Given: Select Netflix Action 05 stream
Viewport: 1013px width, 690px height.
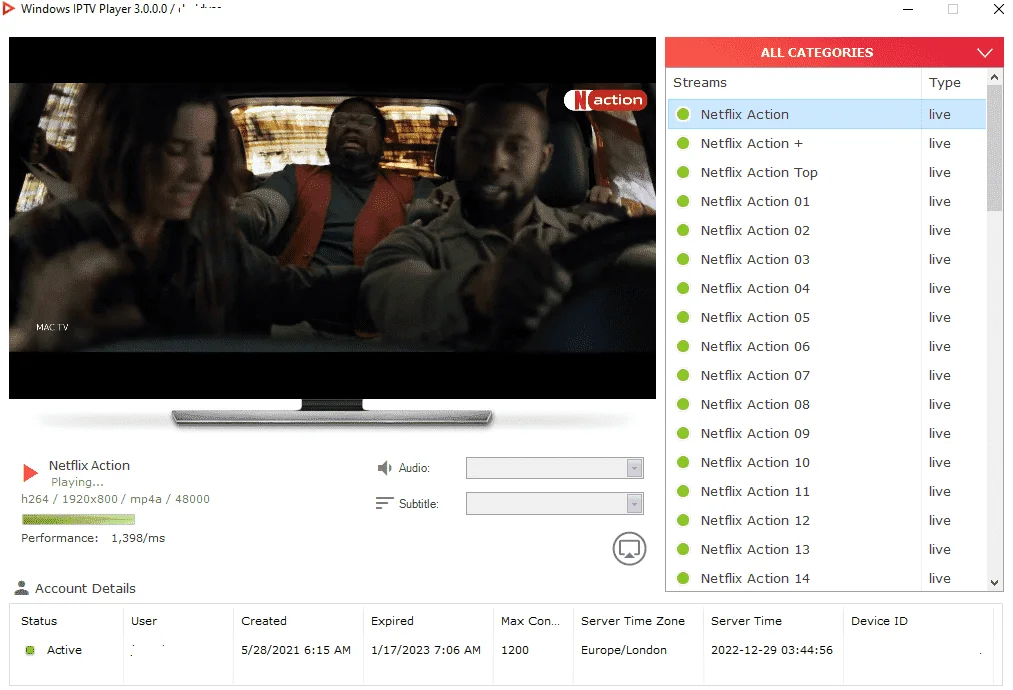Looking at the screenshot, I should pyautogui.click(x=827, y=317).
